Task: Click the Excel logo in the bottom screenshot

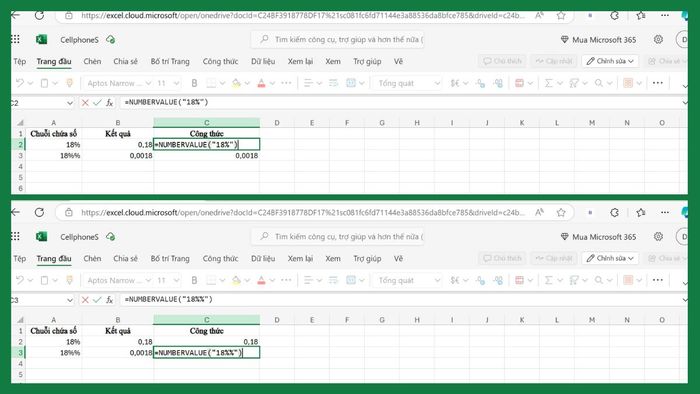Action: 41,236
